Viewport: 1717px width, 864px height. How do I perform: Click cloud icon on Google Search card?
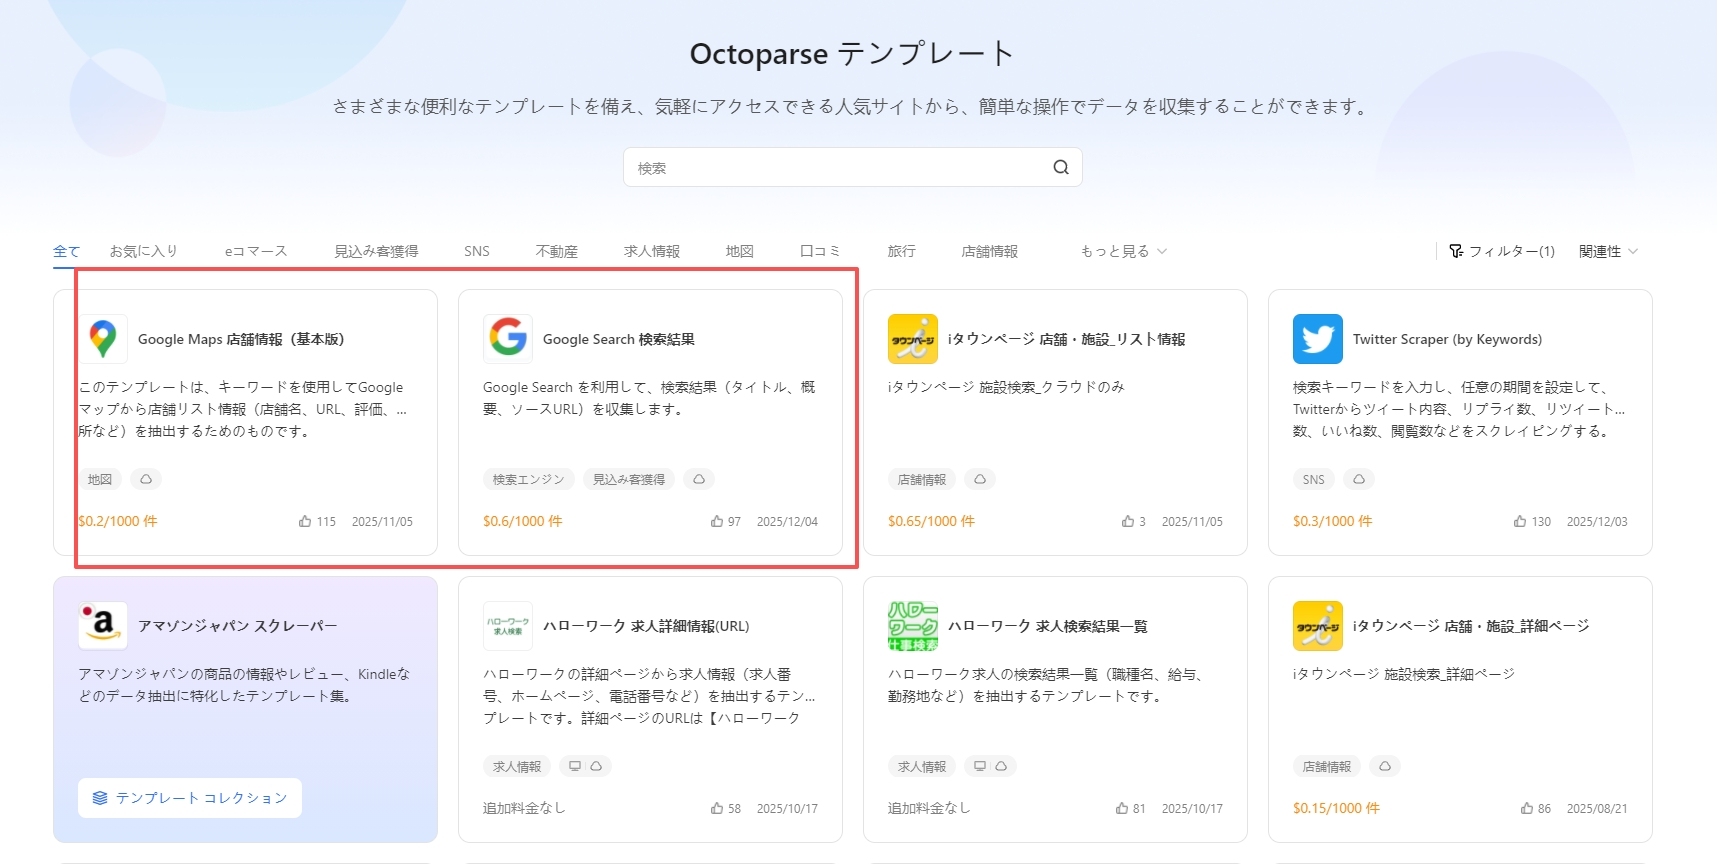699,480
